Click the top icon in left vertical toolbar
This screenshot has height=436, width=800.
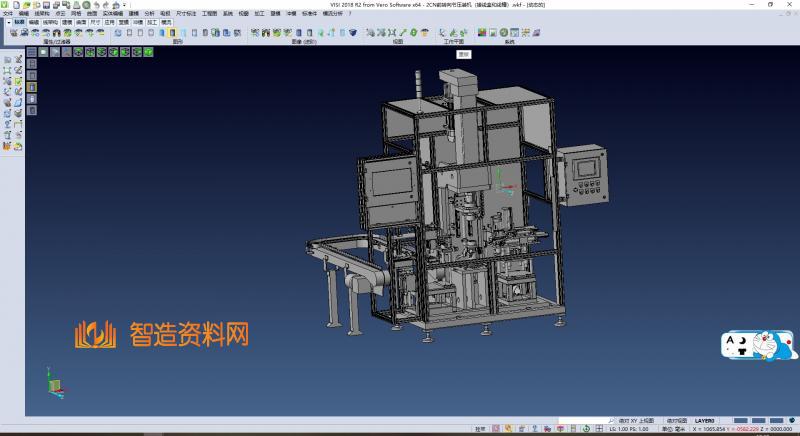coord(7,60)
